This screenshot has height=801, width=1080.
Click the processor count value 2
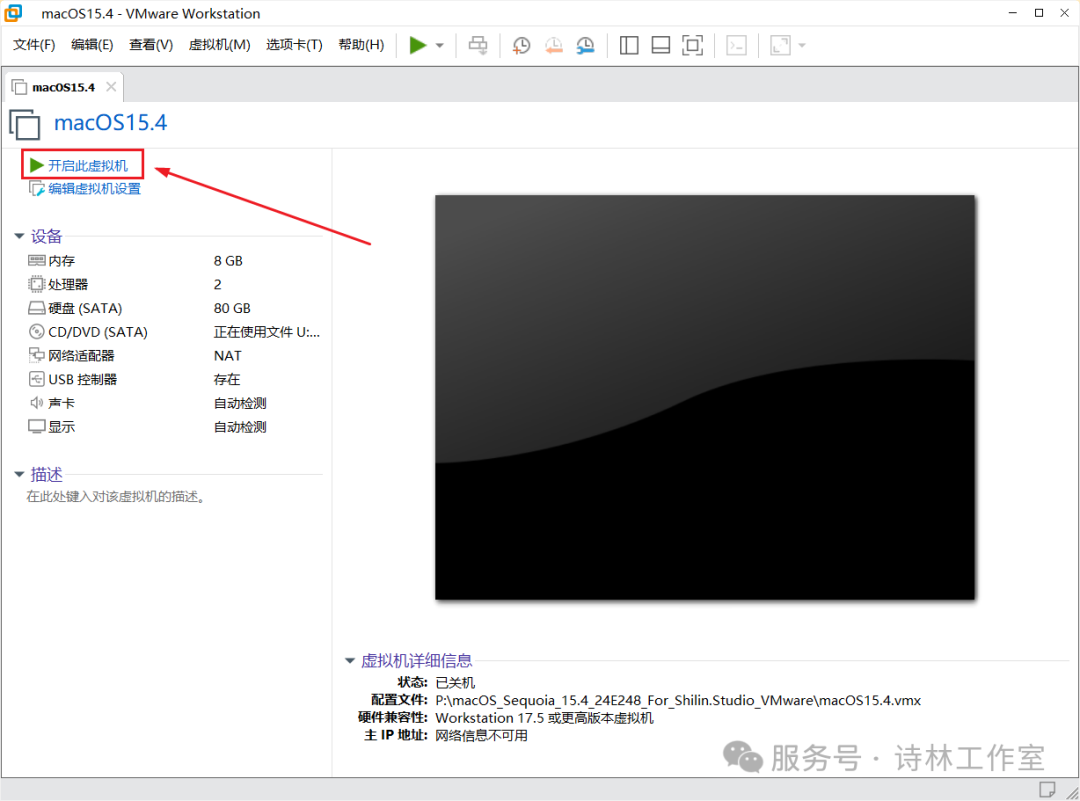(218, 284)
